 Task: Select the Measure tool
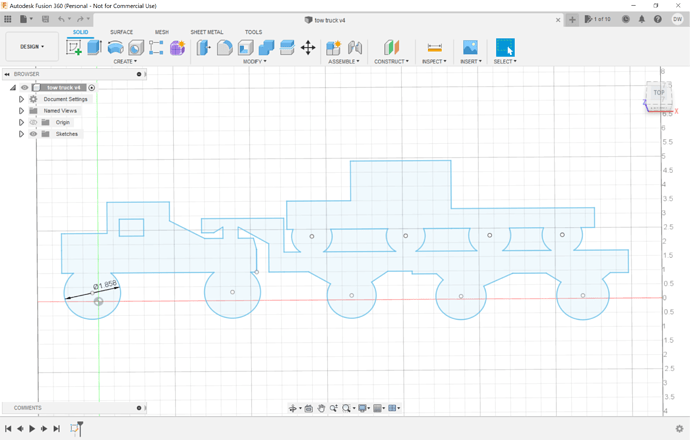tap(434, 48)
